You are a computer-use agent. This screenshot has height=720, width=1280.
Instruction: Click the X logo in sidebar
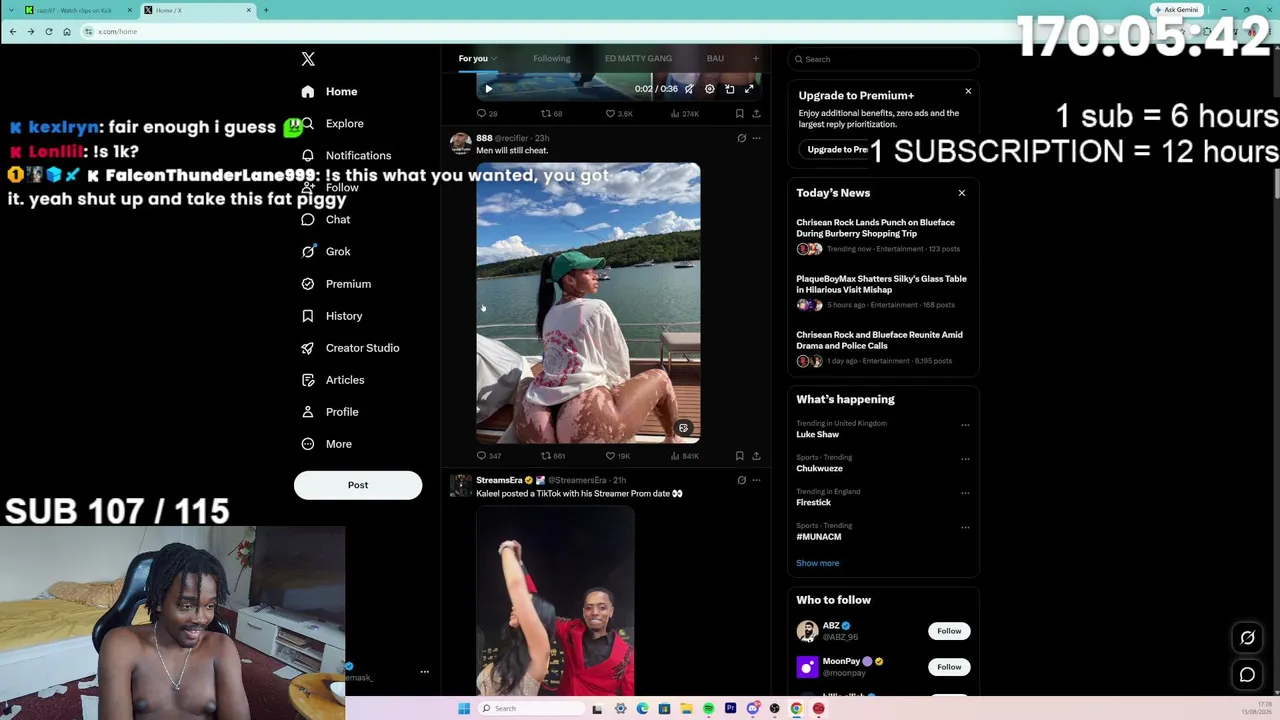tap(308, 59)
